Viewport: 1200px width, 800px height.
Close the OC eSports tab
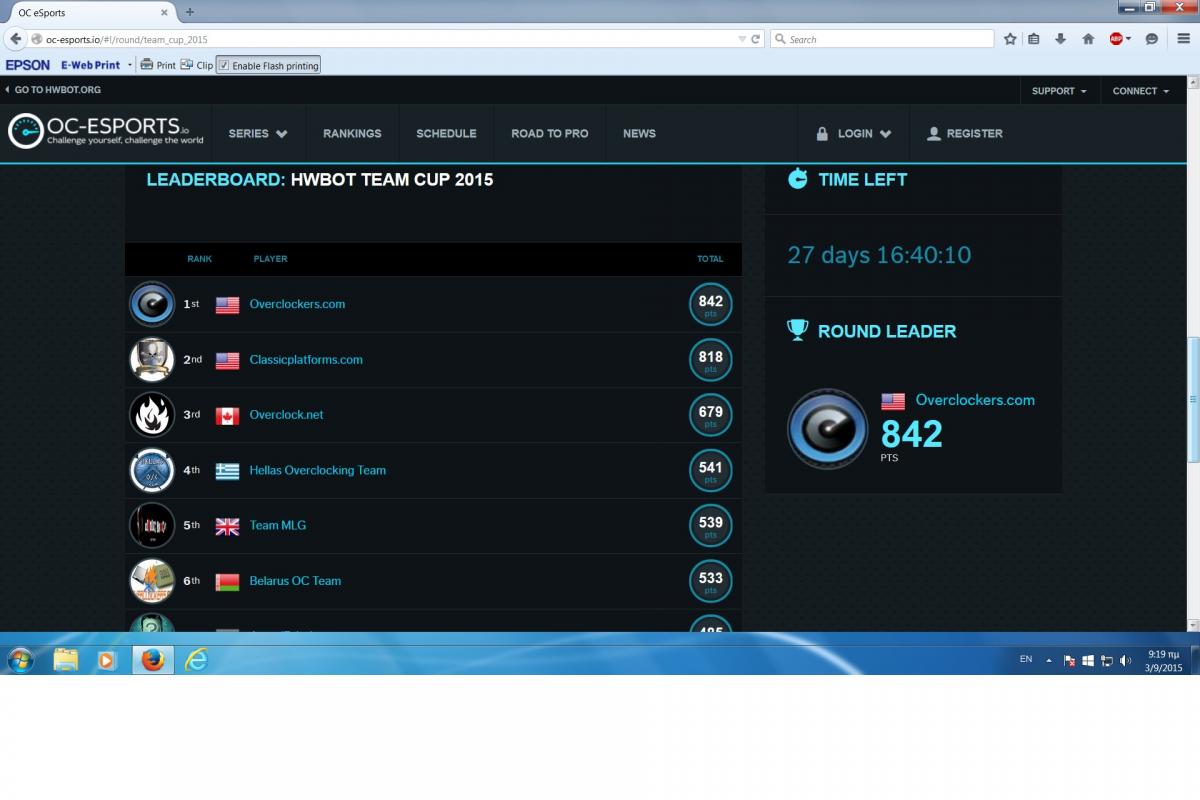[165, 12]
